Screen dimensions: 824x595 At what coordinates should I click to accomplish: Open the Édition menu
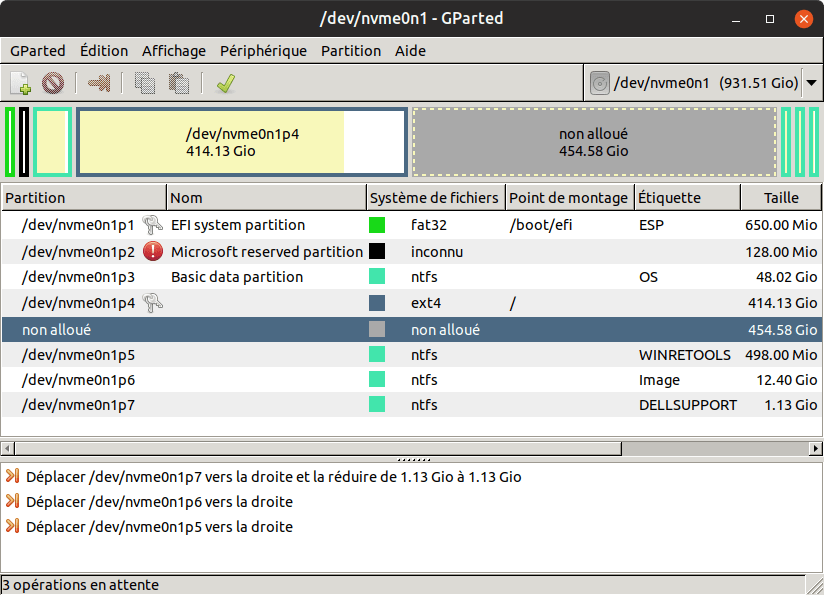point(104,51)
